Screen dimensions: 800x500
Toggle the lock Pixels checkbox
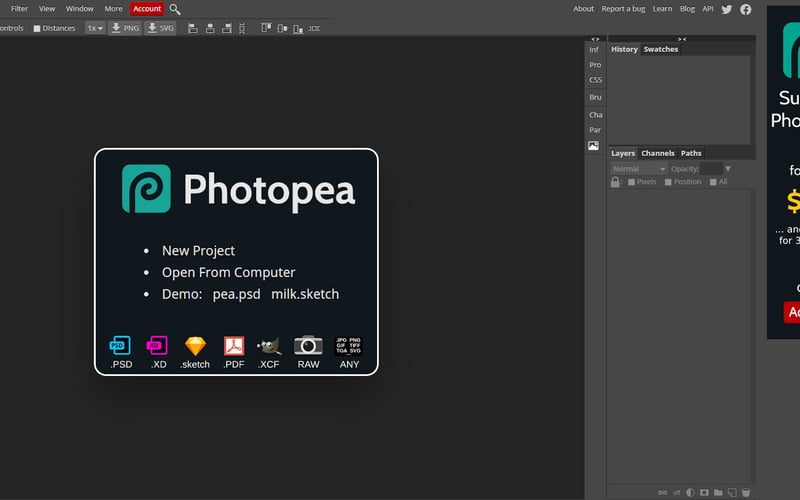631,182
